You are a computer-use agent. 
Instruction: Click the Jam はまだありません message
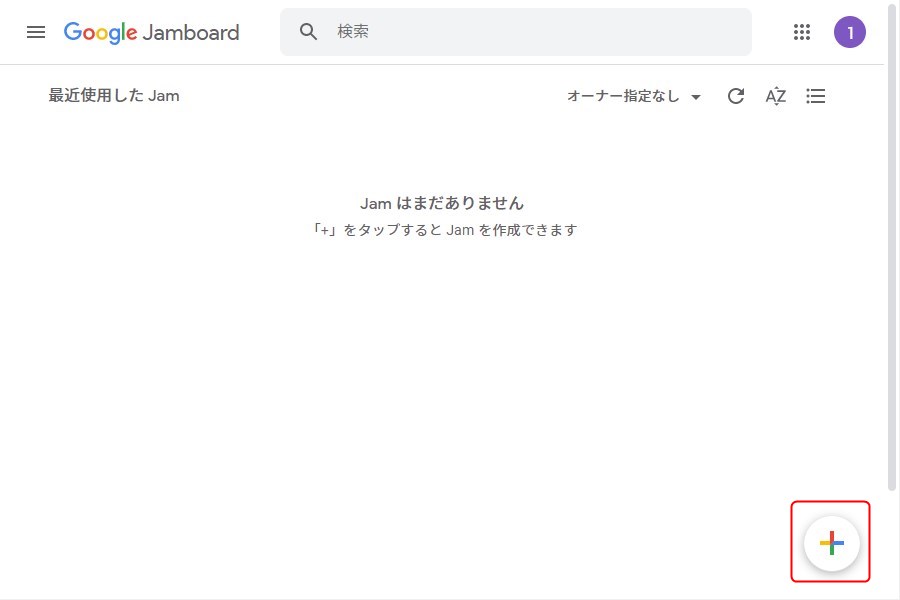click(x=442, y=203)
